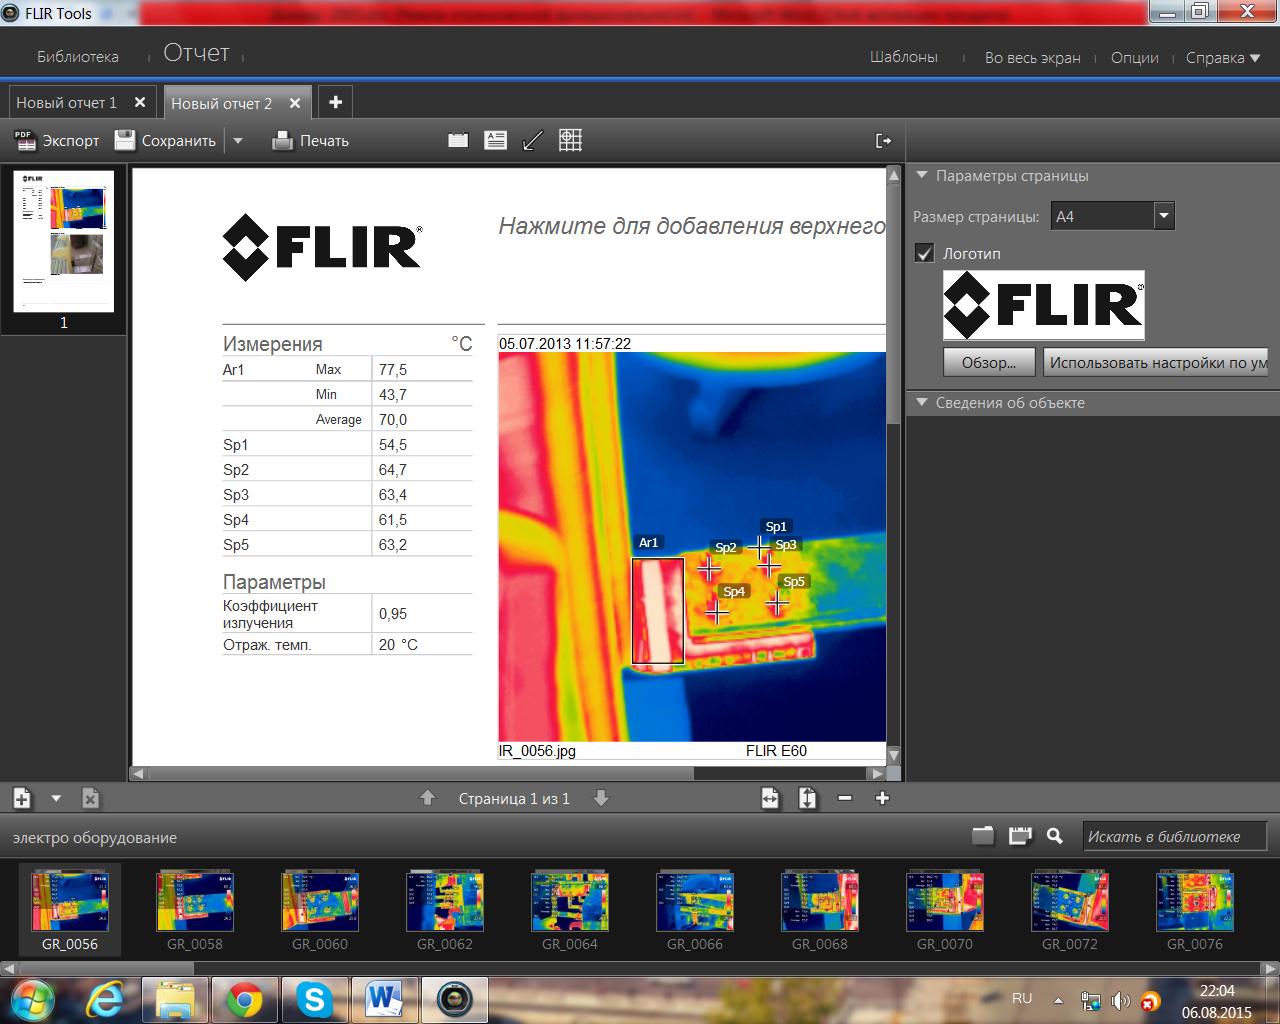Click the library search field
This screenshot has width=1280, height=1024.
click(1174, 837)
